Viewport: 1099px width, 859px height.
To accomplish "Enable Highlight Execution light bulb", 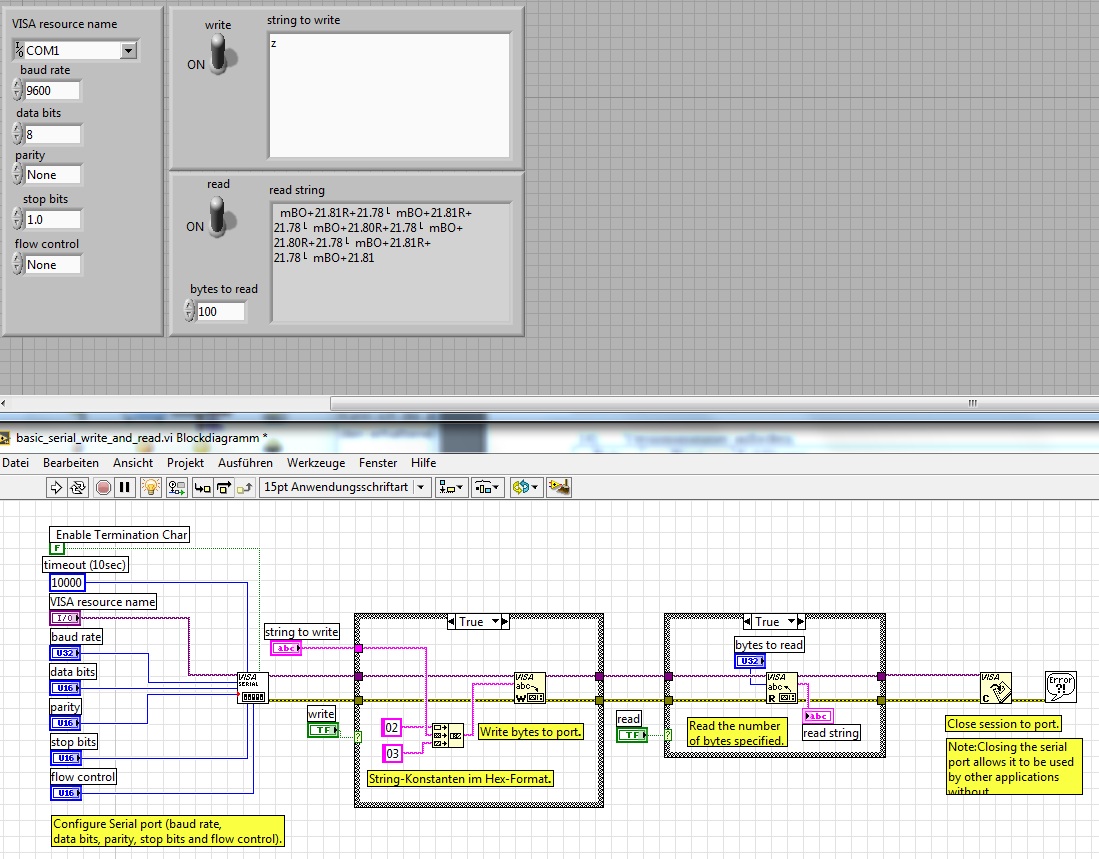I will (150, 487).
